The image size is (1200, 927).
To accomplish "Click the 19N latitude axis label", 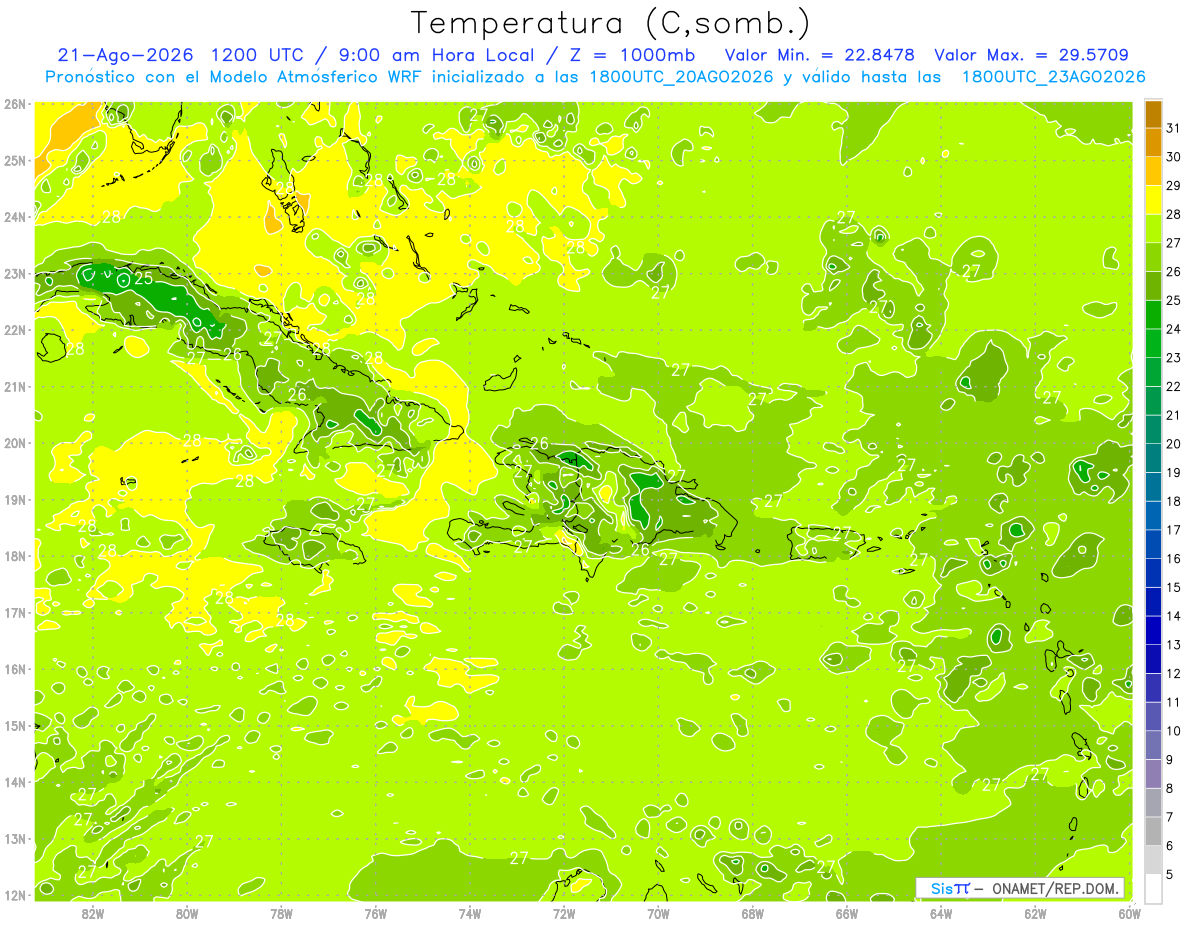I will coord(16,500).
